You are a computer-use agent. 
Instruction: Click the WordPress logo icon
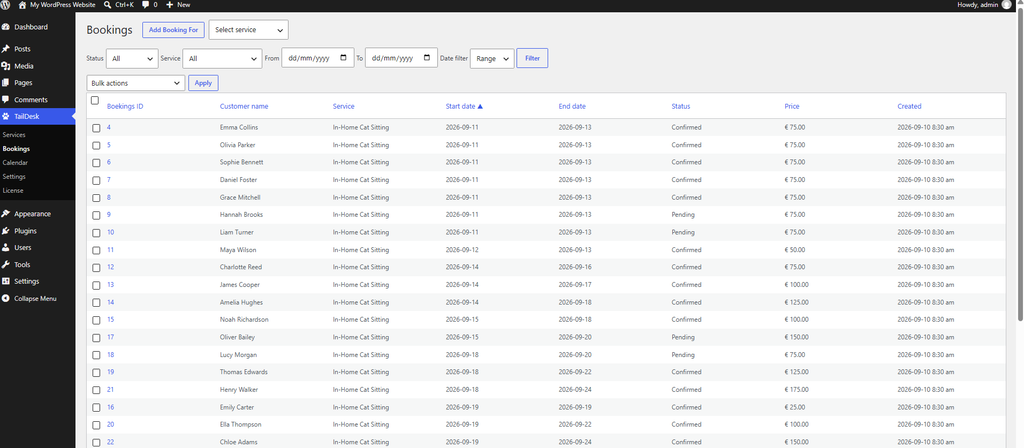point(6,5)
